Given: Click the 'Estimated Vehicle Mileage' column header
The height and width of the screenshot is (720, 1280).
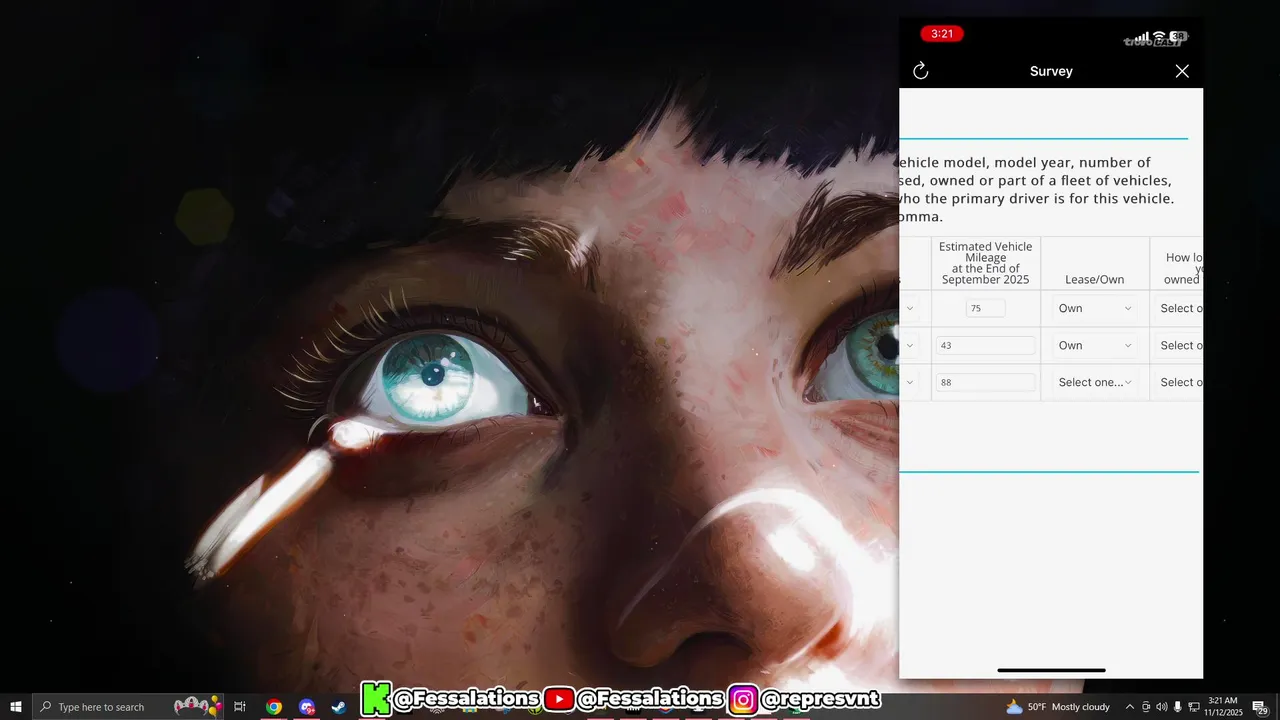Looking at the screenshot, I should (x=985, y=263).
